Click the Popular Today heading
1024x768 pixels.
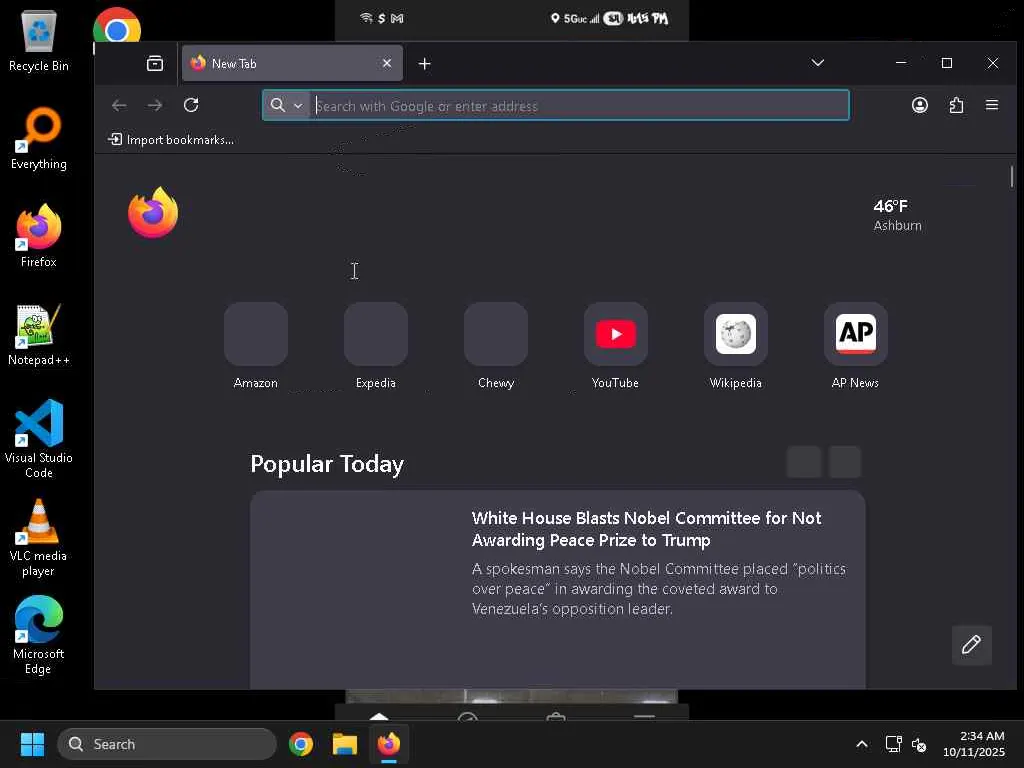point(327,464)
